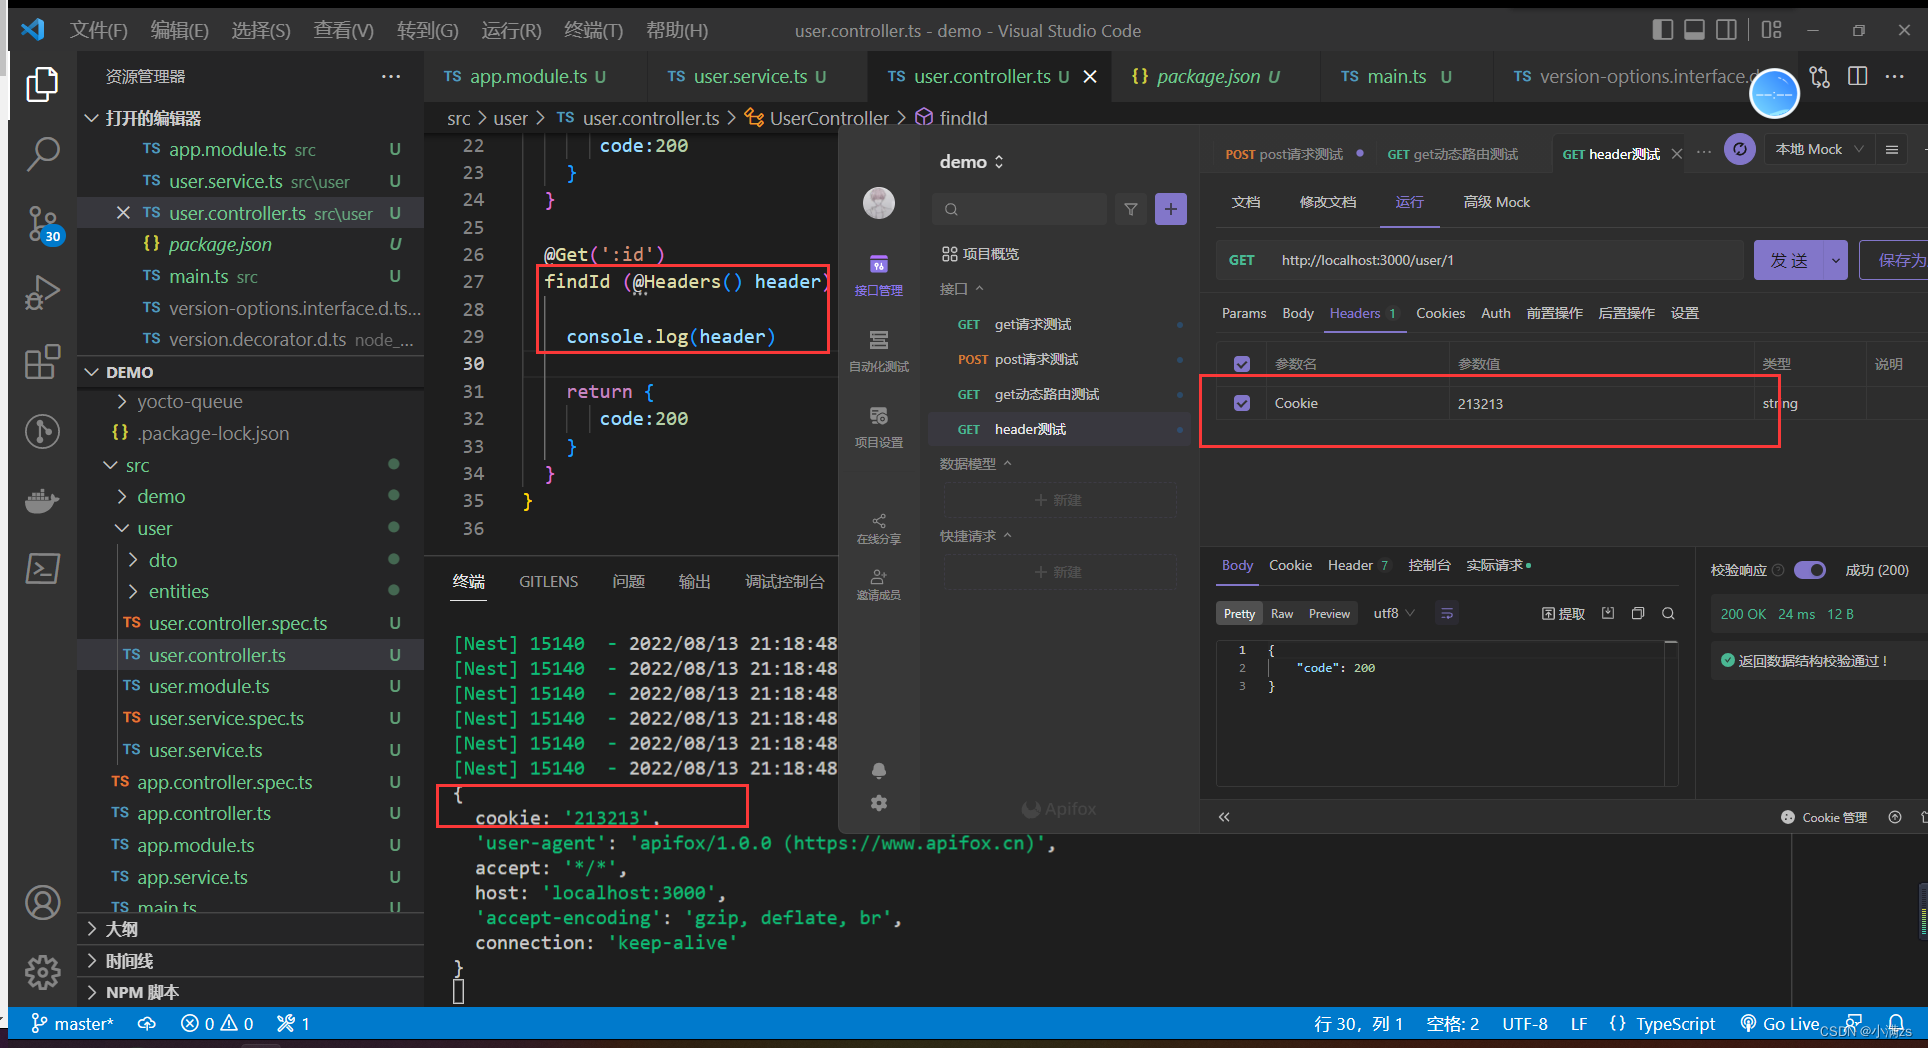The width and height of the screenshot is (1928, 1048).
Task: Toggle the 校验响应 switch off
Action: pyautogui.click(x=1810, y=570)
